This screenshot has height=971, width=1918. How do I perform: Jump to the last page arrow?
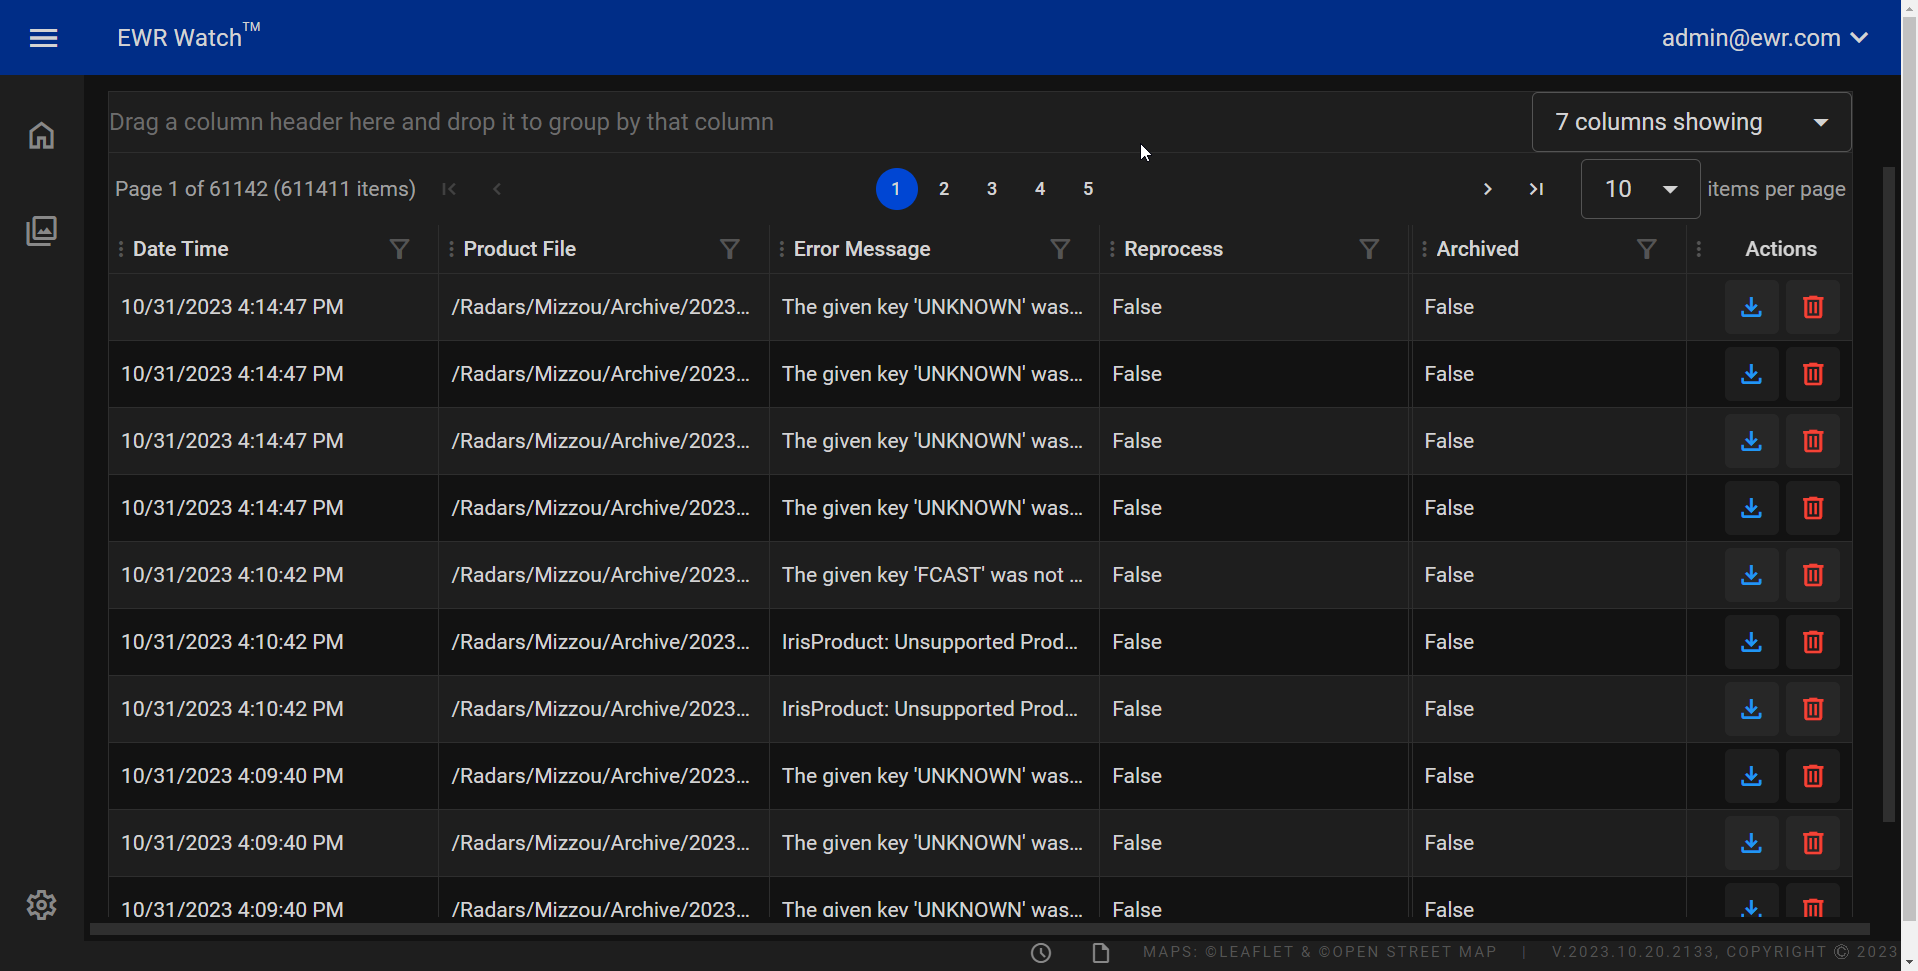[1536, 189]
